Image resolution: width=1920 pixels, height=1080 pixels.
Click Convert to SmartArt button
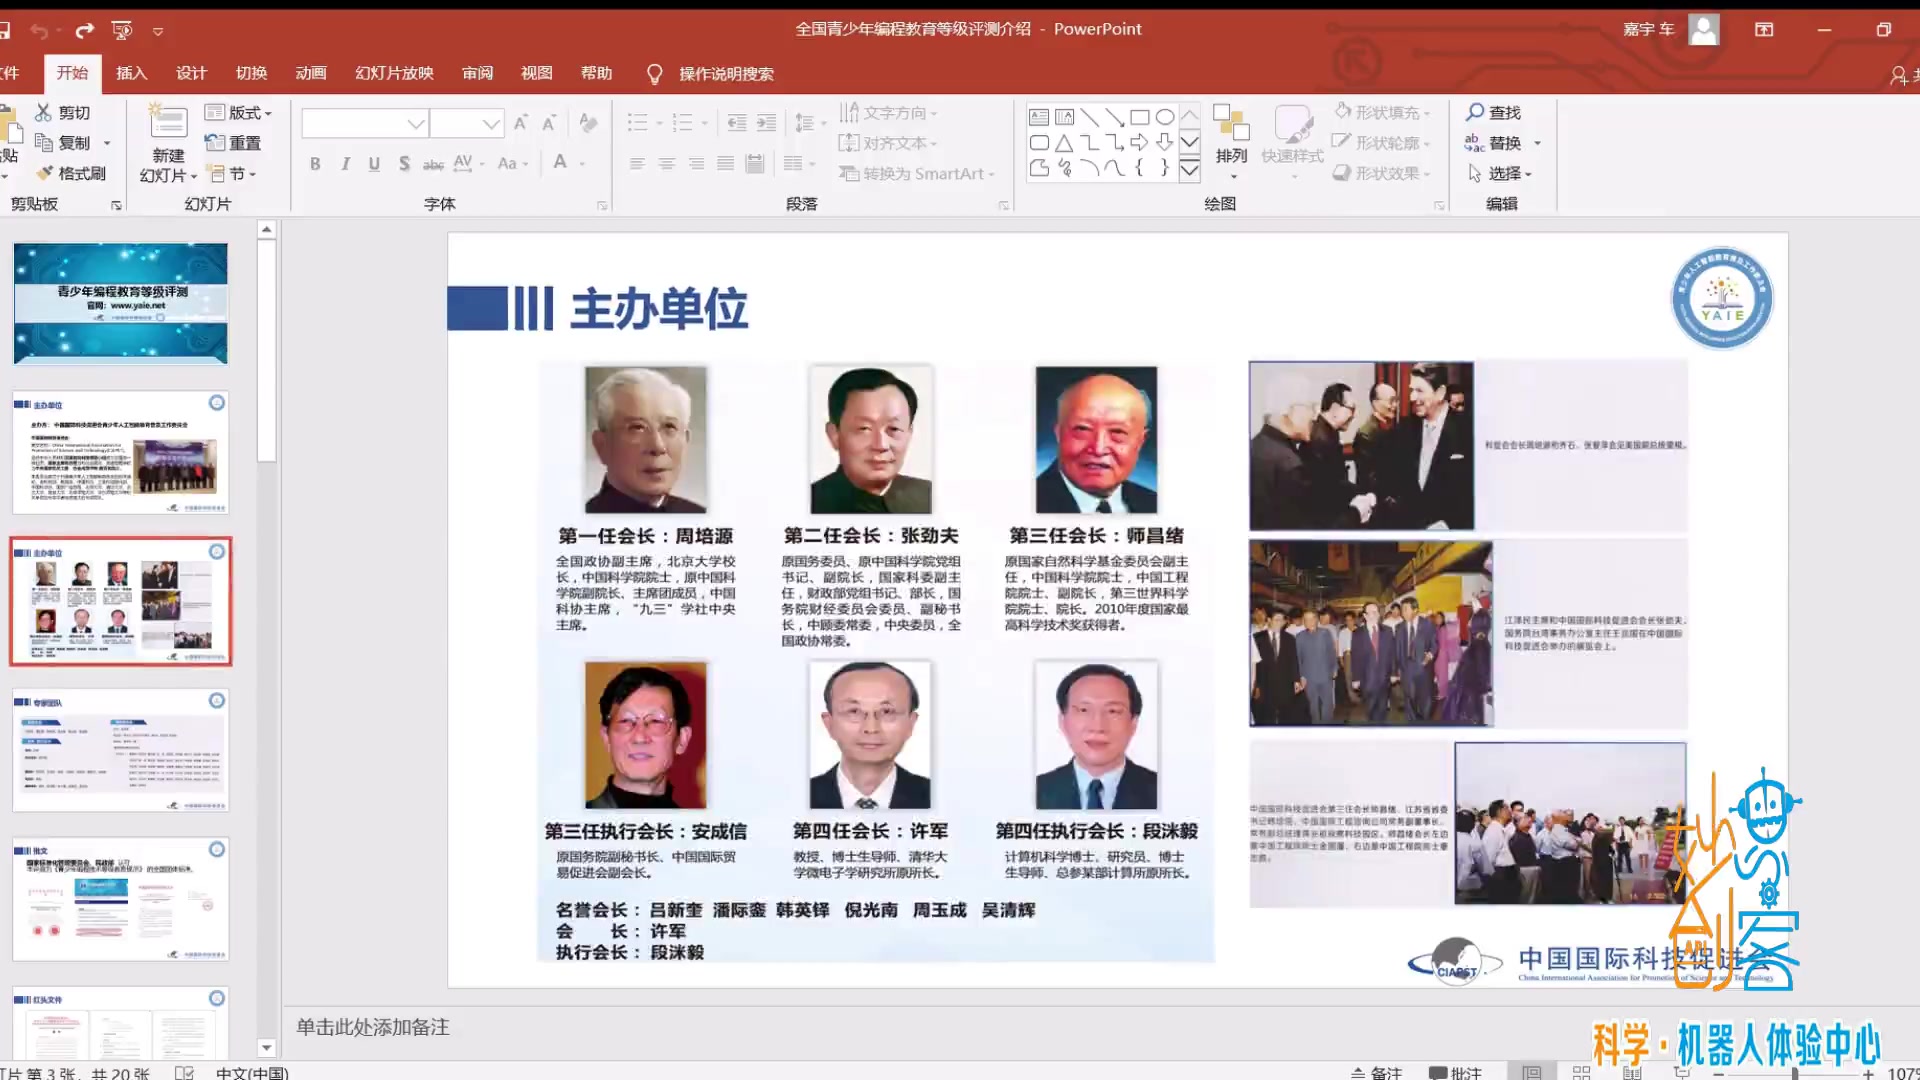[917, 174]
